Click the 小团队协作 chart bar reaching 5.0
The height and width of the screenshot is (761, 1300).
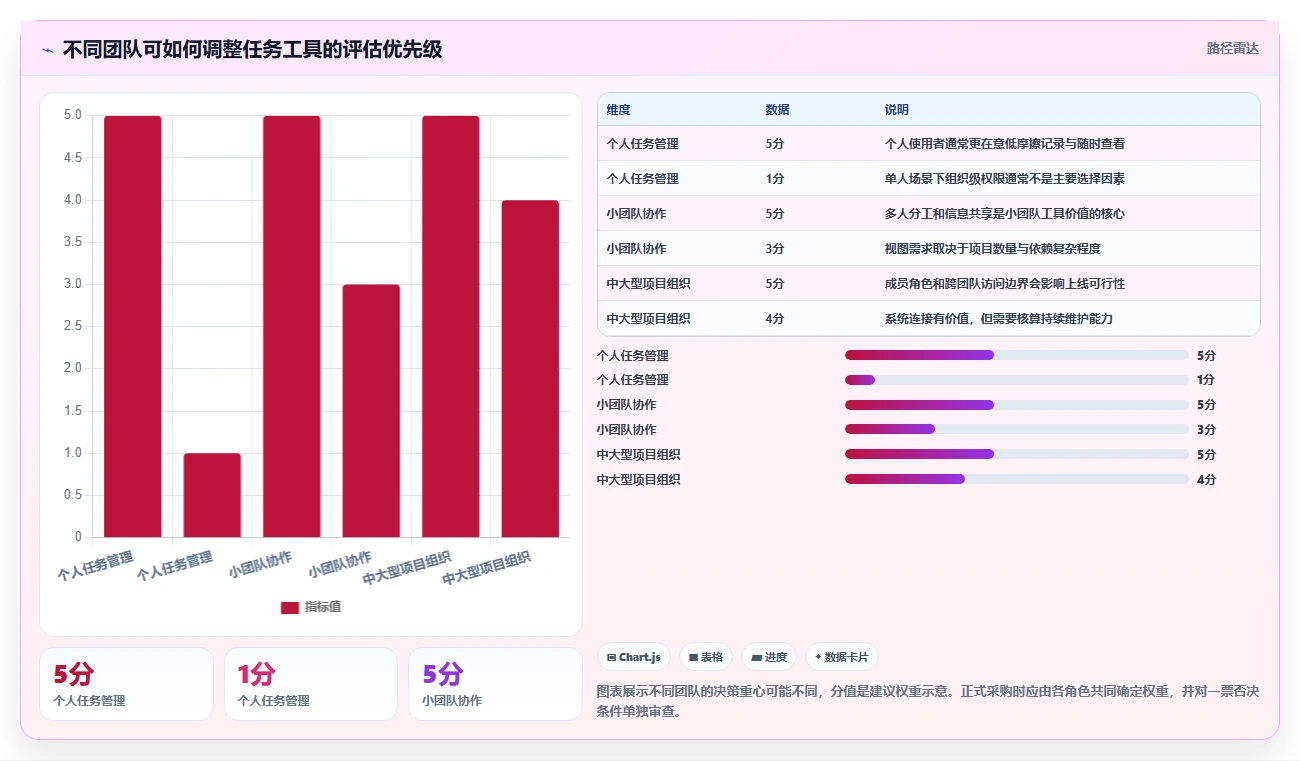pos(292,327)
